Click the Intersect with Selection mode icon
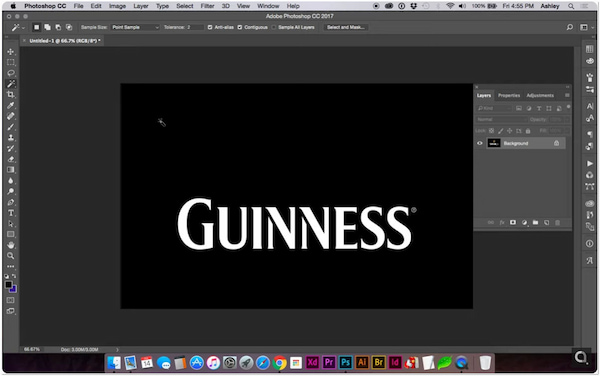 pyautogui.click(x=69, y=27)
